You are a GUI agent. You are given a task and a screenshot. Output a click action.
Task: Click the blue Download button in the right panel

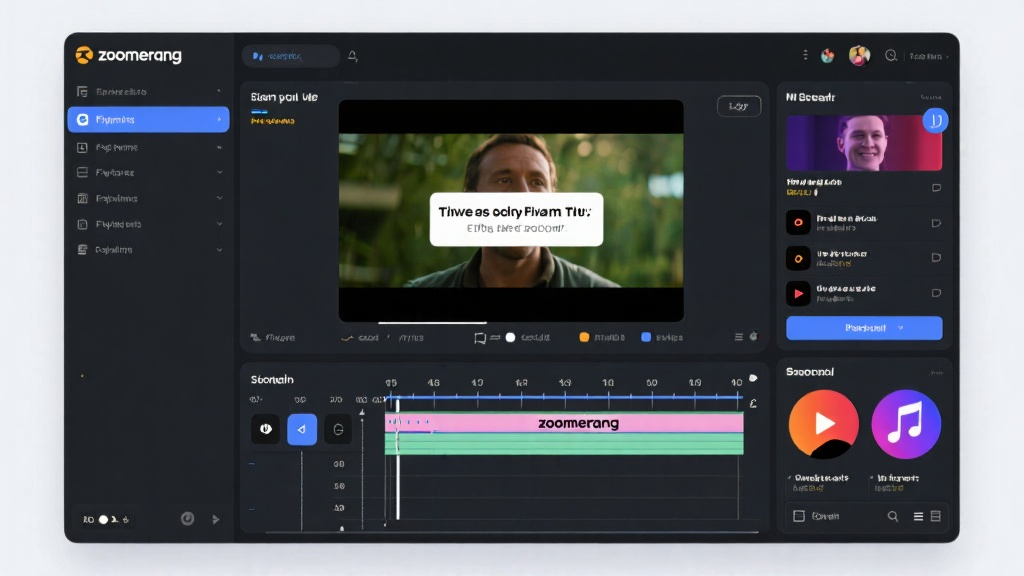[858, 328]
